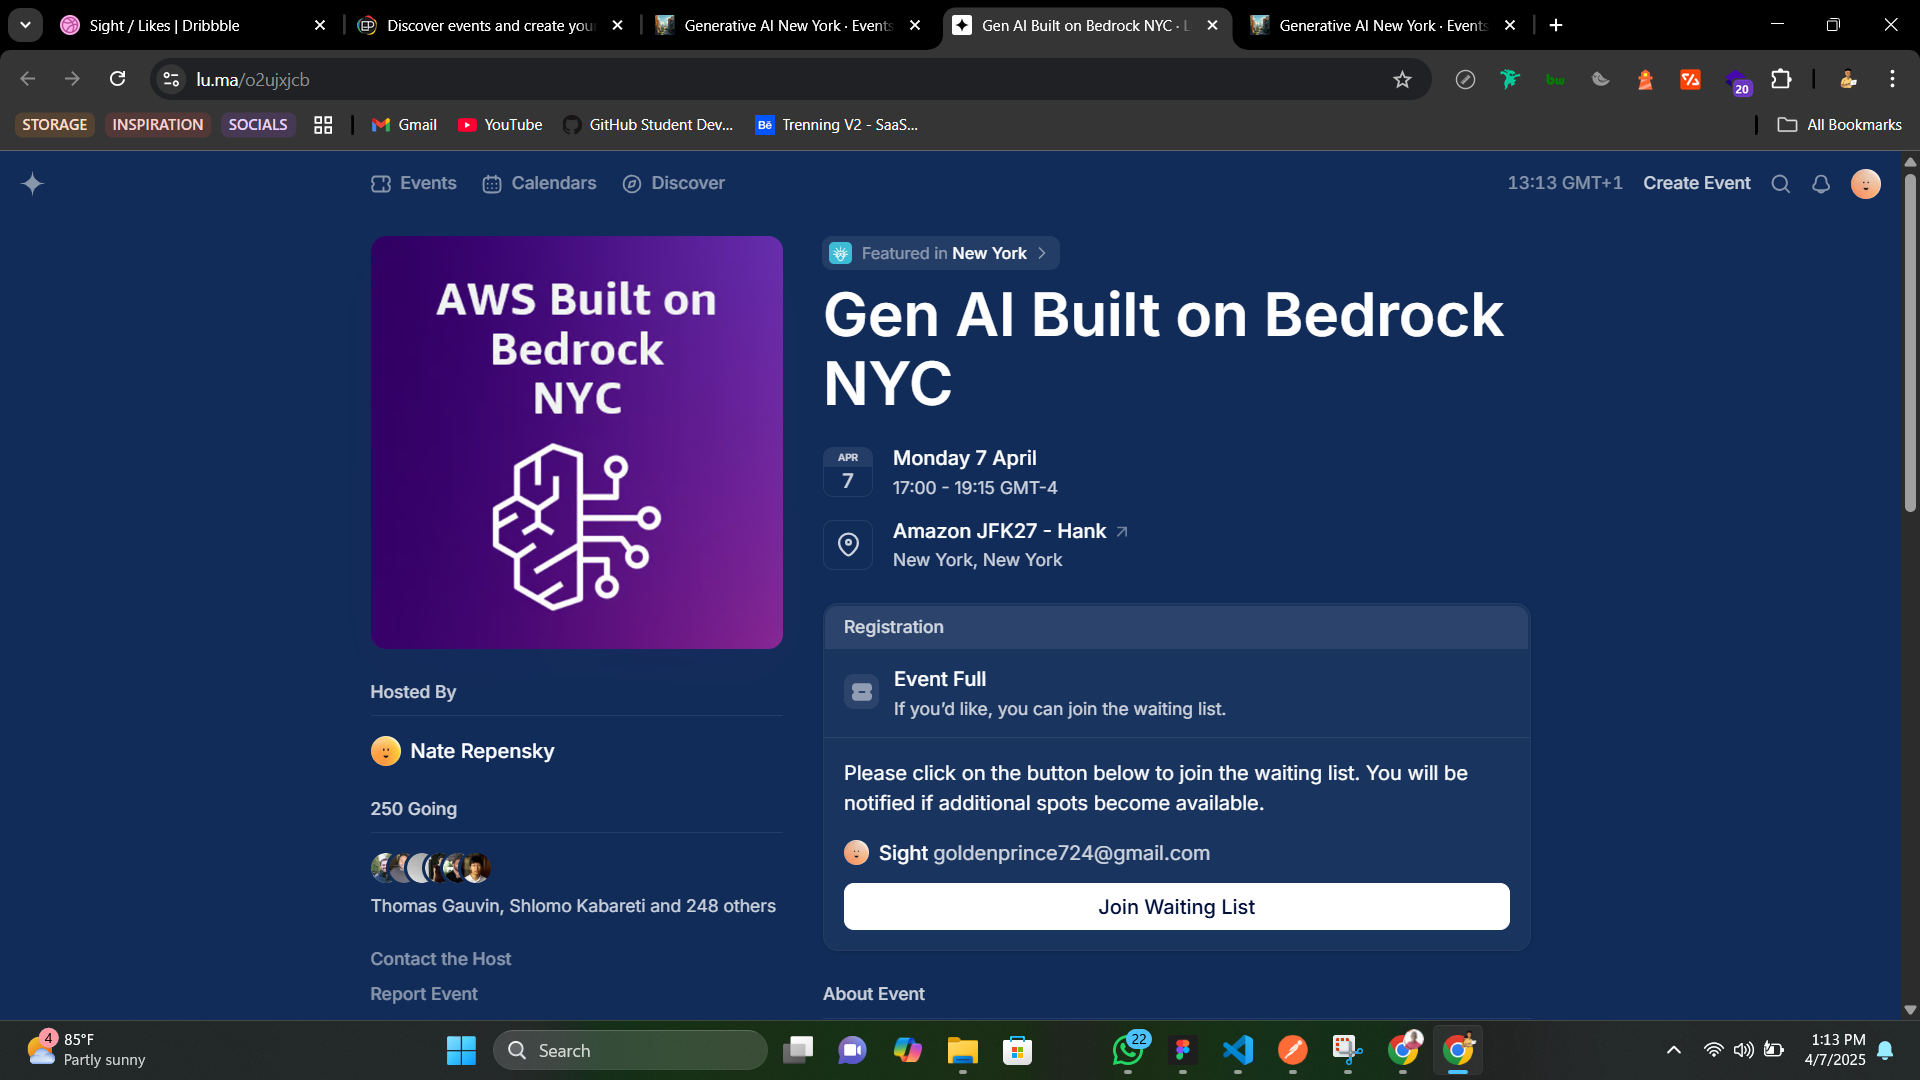Open the INSPIRATION bookmarks folder
Screen dimensions: 1920x1080
(158, 125)
